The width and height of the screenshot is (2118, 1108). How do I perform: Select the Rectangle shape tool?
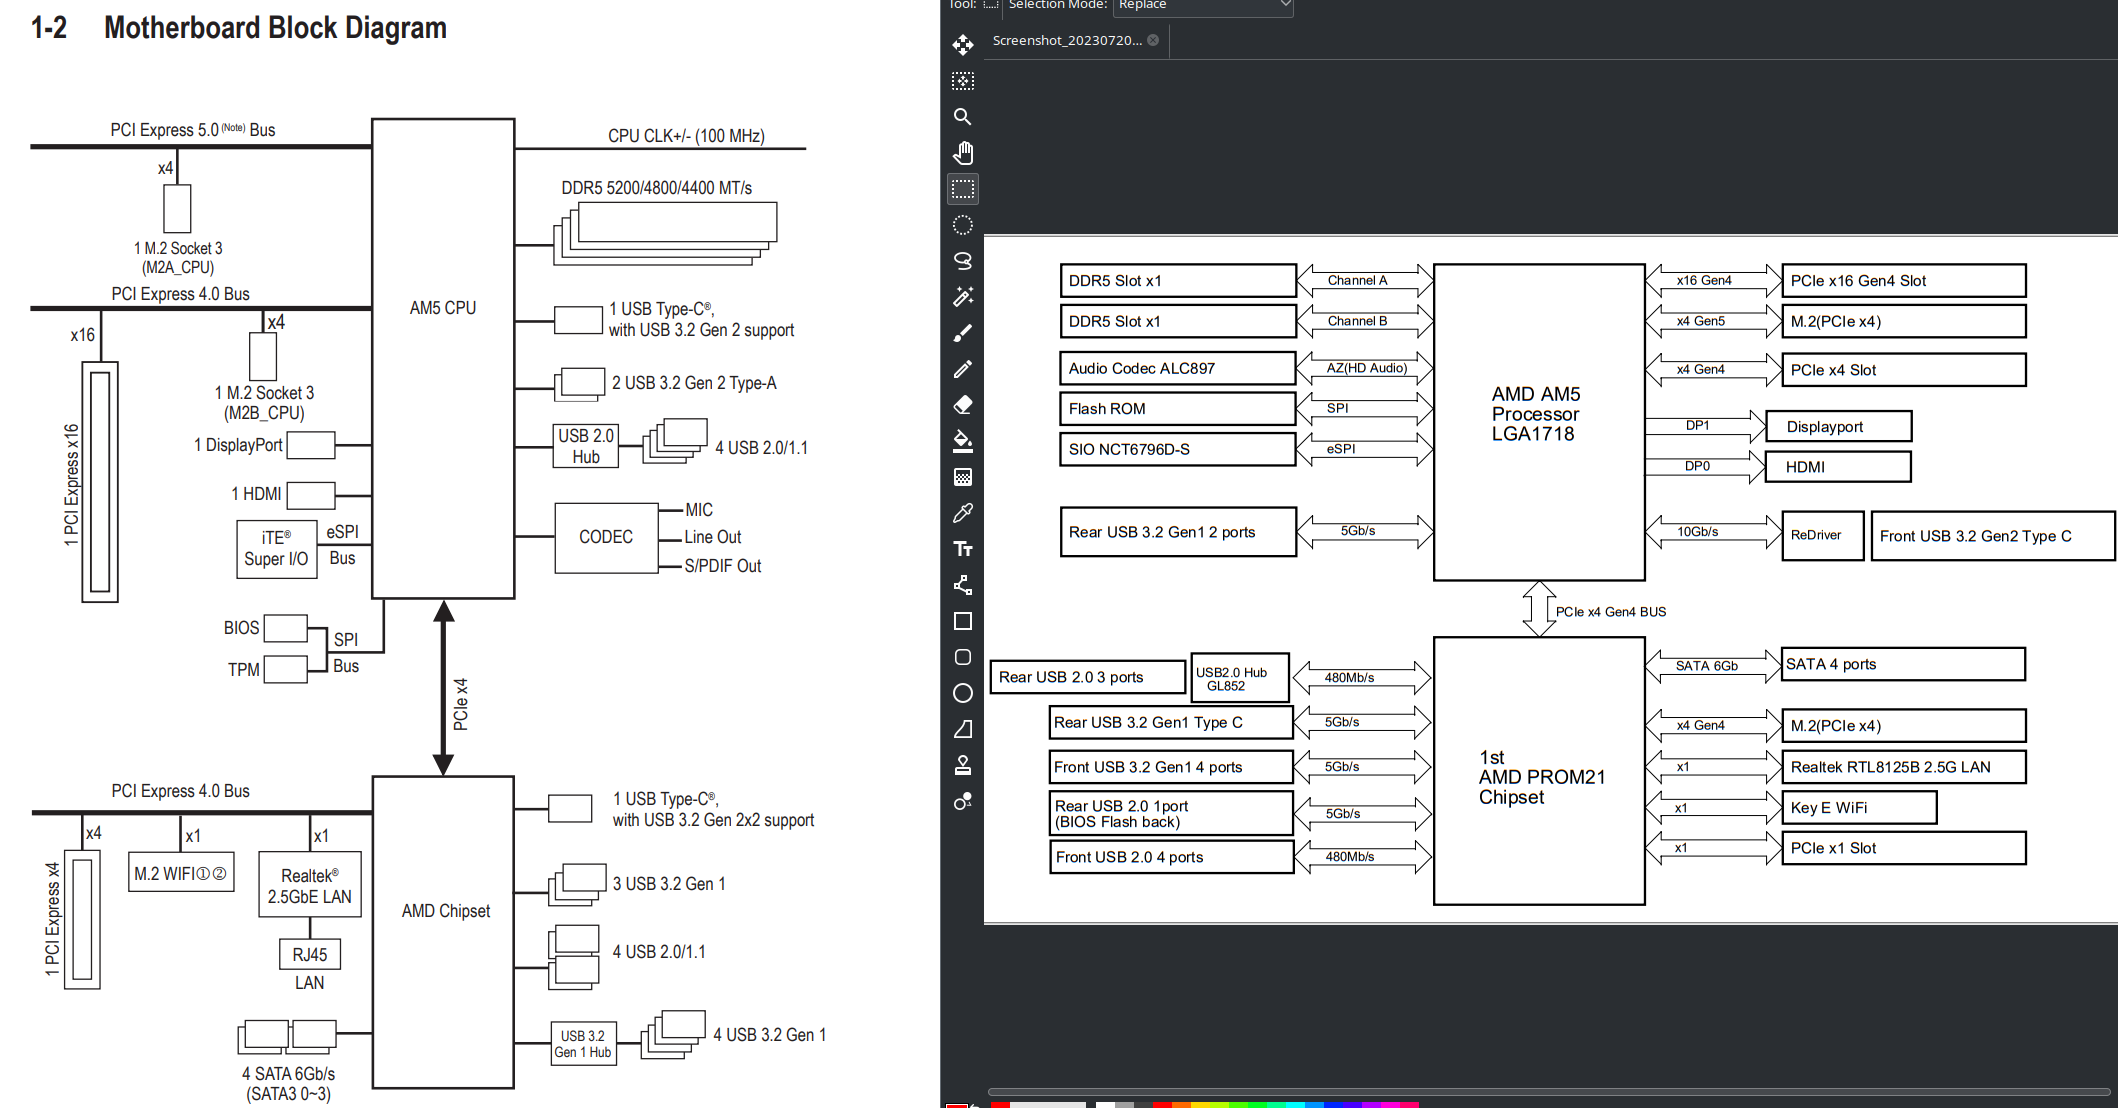point(963,621)
